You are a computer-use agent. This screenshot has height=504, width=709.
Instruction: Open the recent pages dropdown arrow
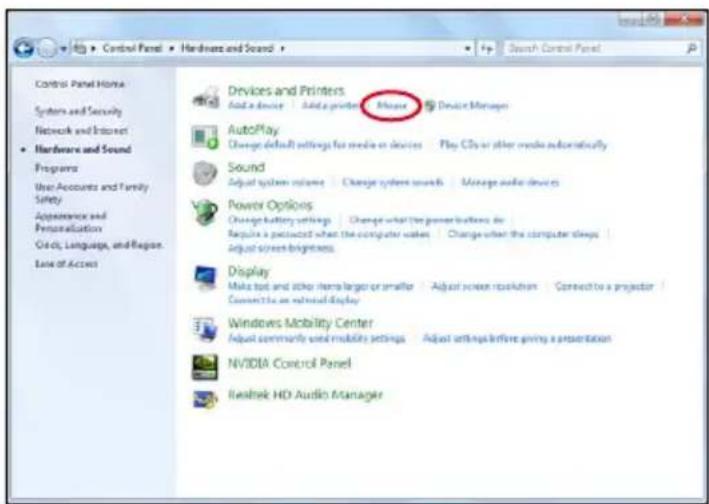click(64, 48)
